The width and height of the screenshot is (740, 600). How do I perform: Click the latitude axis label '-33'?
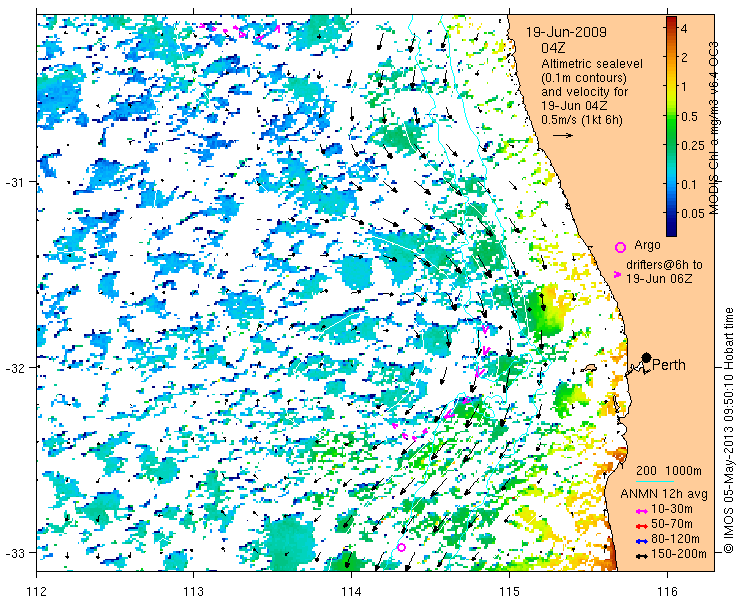[x=14, y=552]
